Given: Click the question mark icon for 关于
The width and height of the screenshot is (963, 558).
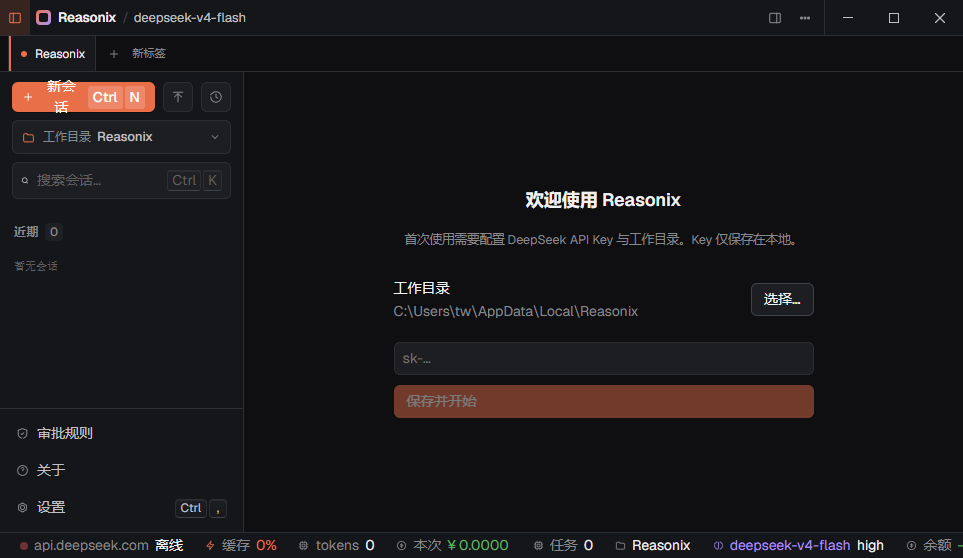Looking at the screenshot, I should click(x=23, y=470).
